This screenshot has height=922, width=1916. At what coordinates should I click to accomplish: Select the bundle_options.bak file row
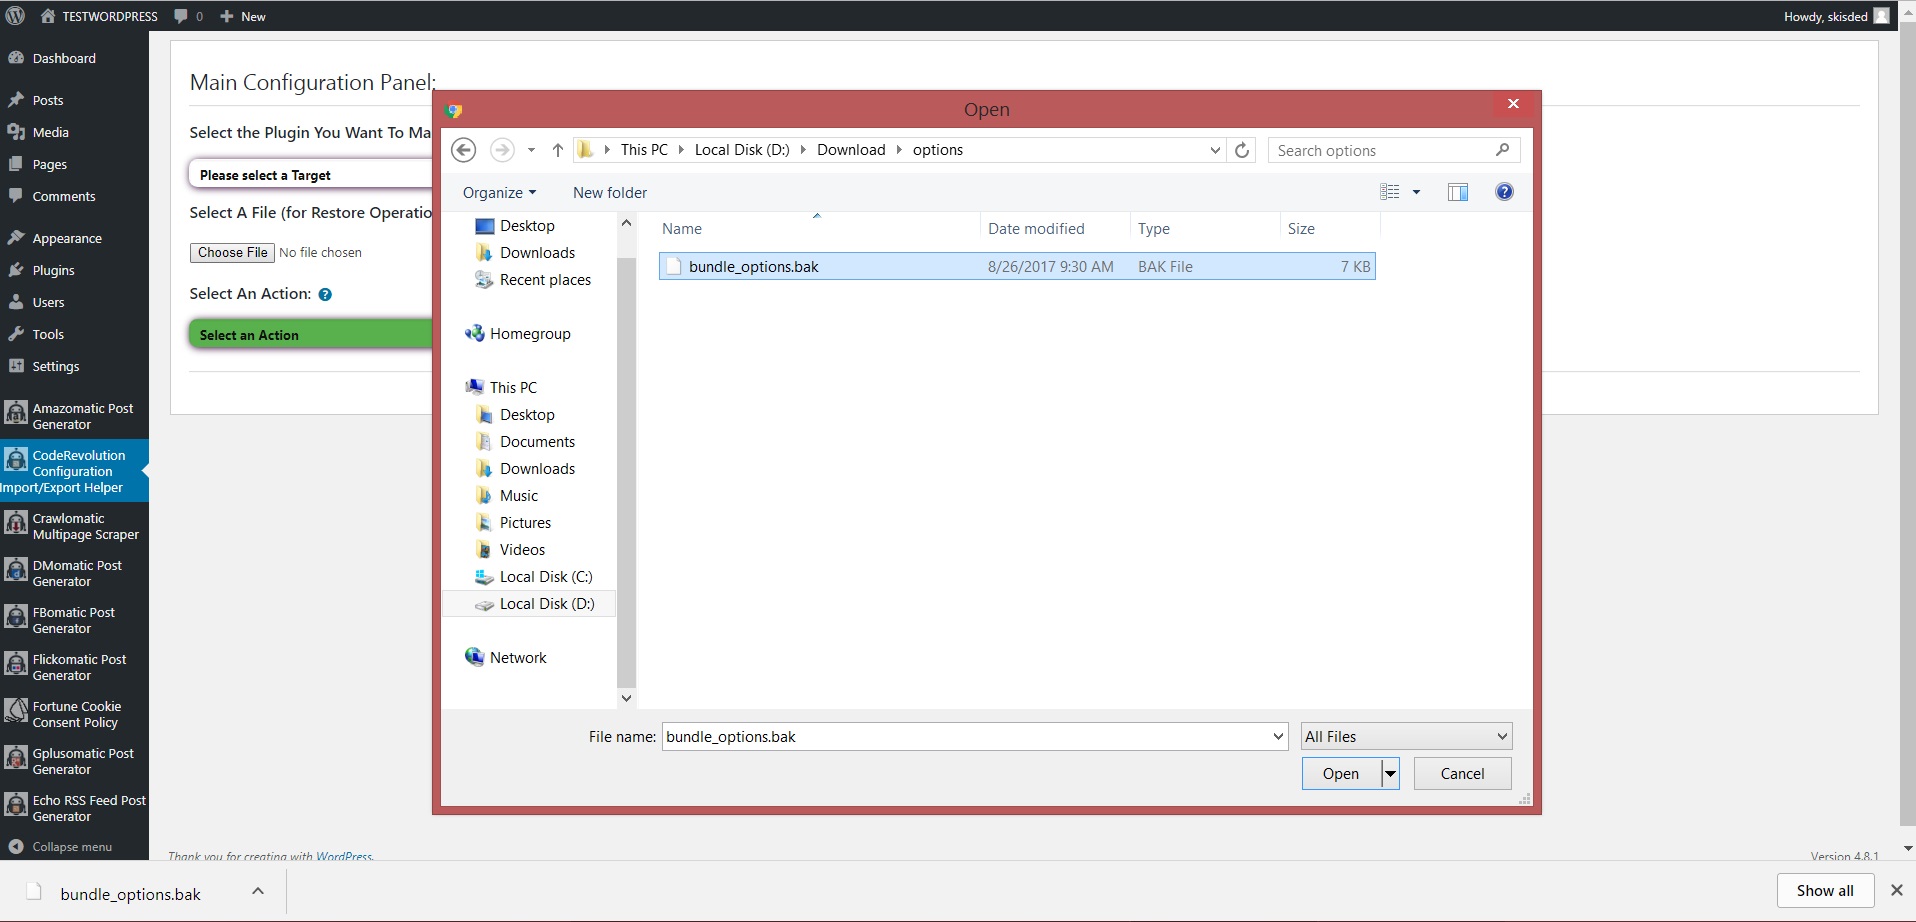point(1017,267)
